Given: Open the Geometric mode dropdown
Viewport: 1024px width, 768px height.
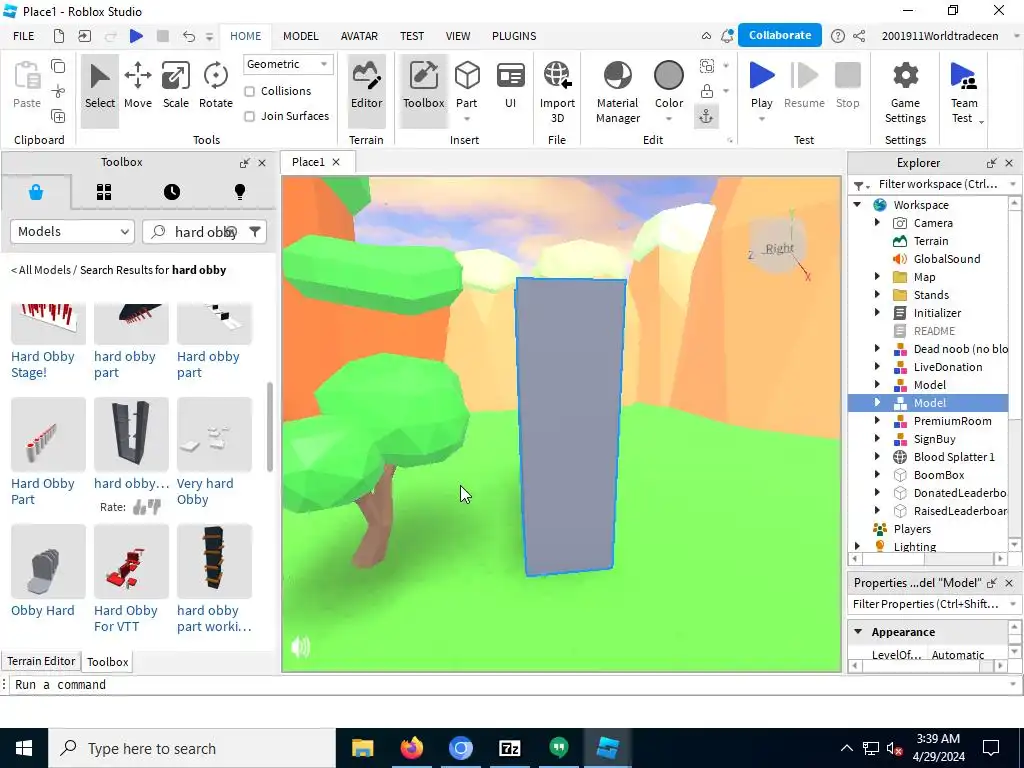Looking at the screenshot, I should pos(287,64).
